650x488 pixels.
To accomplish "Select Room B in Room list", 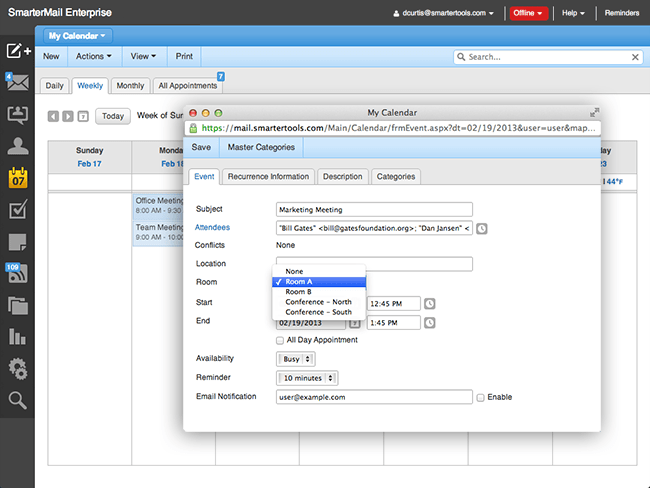I will coord(319,292).
